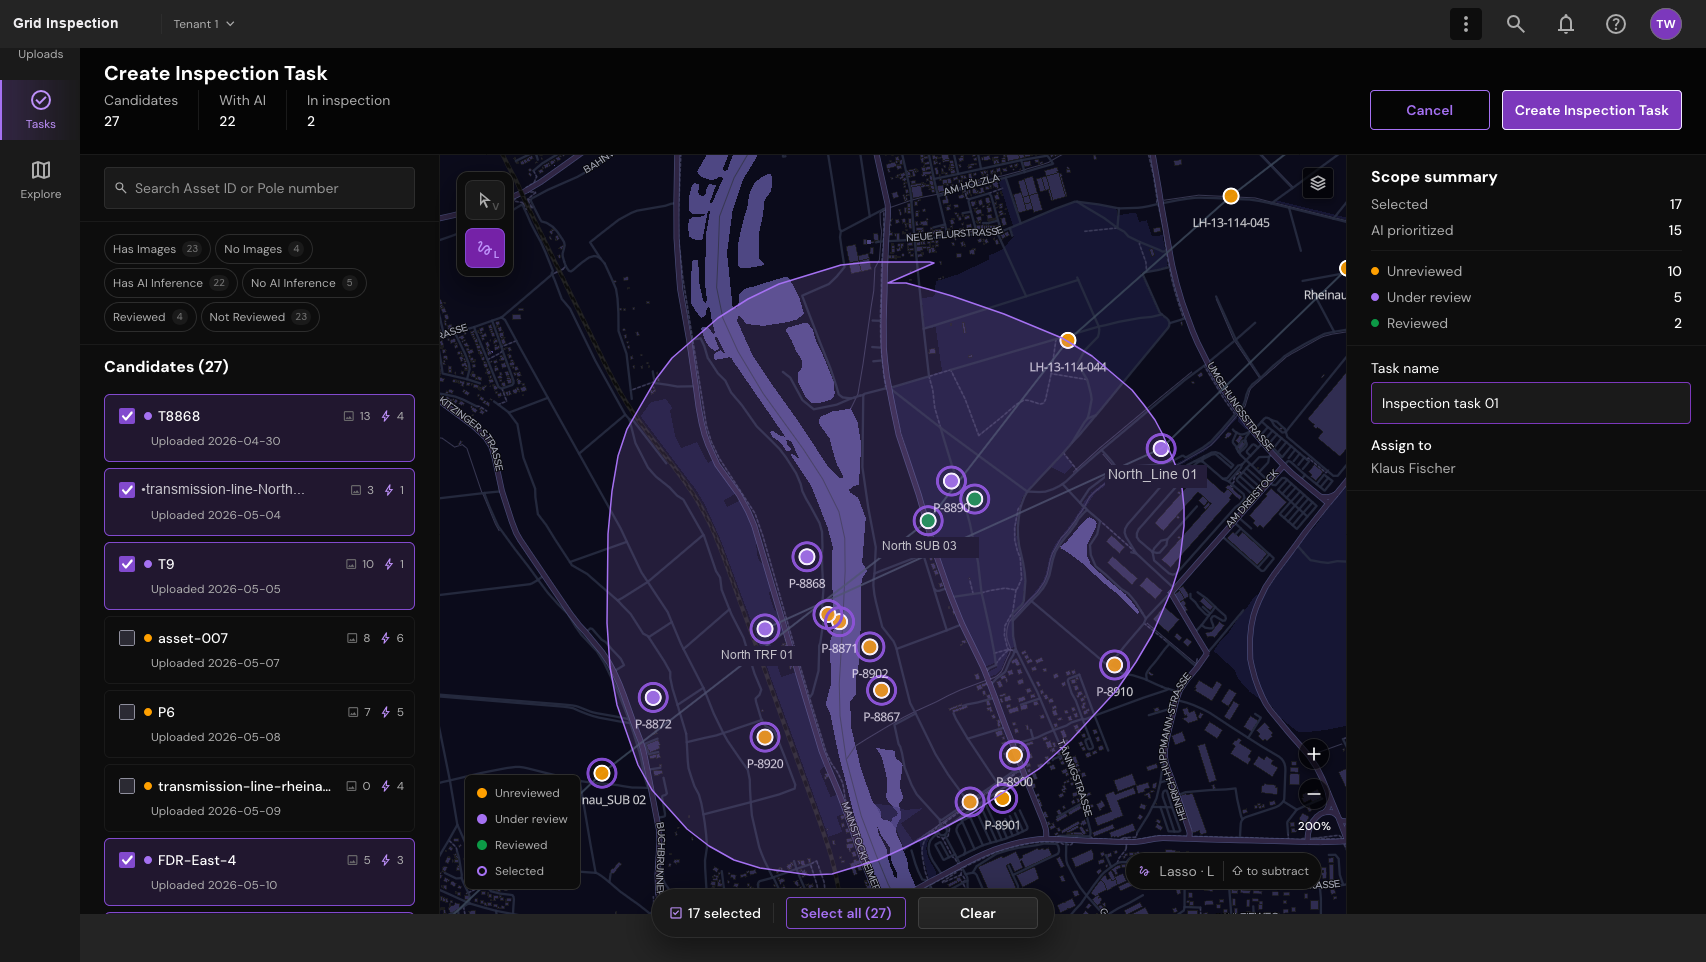Open Uploads in sidebar
This screenshot has height=962, width=1706.
coord(41,54)
